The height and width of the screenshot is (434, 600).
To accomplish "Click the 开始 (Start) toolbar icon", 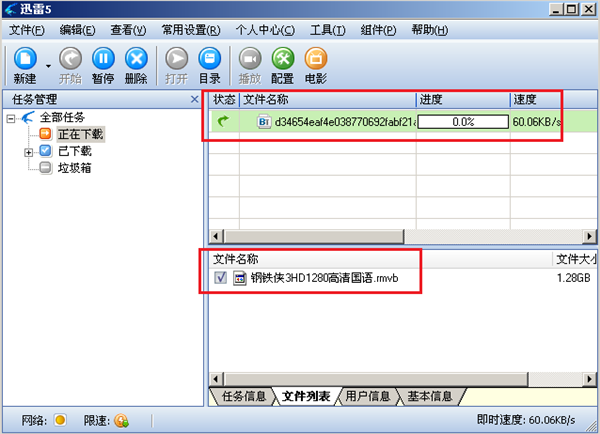I will point(70,59).
